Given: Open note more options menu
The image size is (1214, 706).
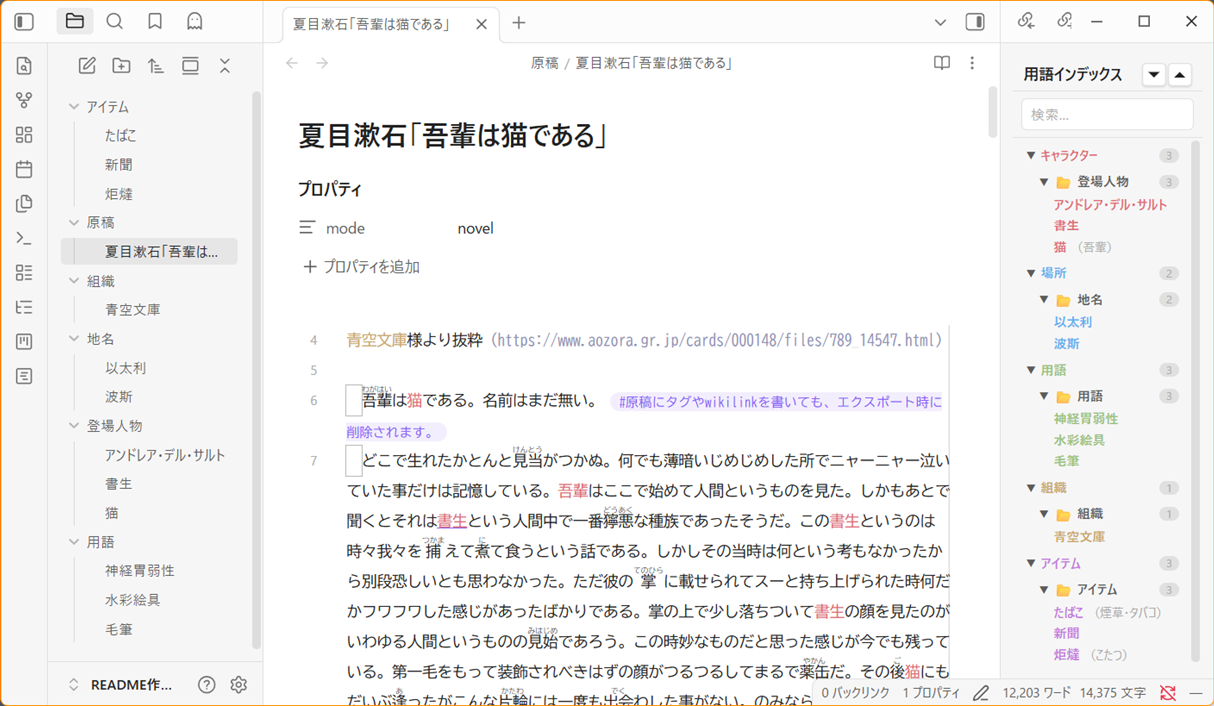Looking at the screenshot, I should [972, 63].
